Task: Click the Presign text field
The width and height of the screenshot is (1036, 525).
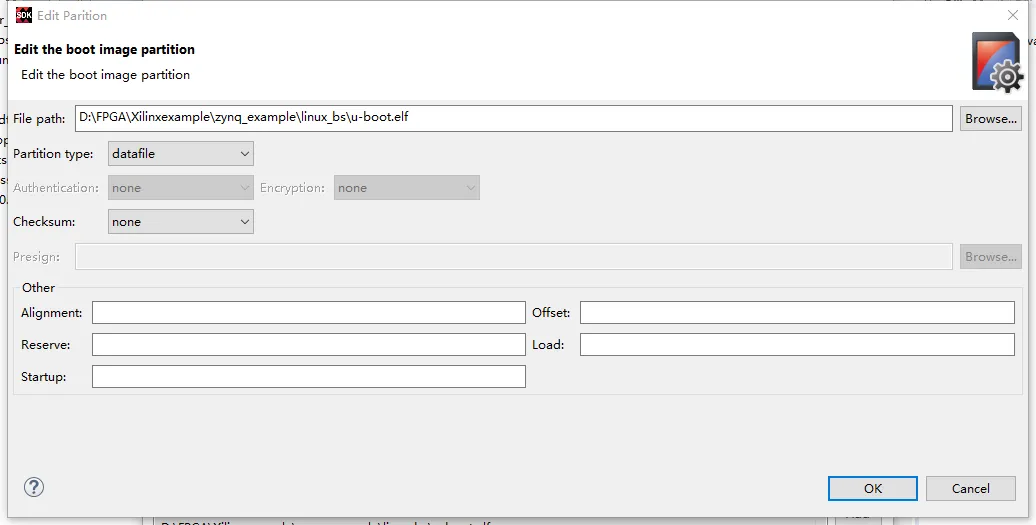Action: point(514,256)
